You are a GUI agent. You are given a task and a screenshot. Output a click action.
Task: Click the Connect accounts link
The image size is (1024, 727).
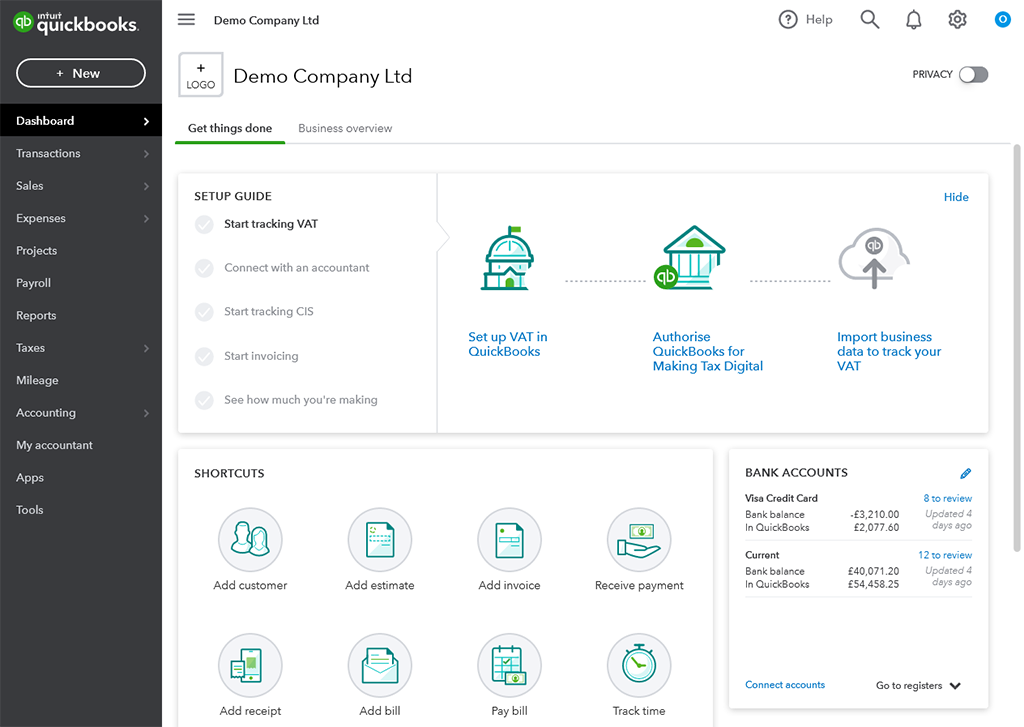tap(785, 685)
